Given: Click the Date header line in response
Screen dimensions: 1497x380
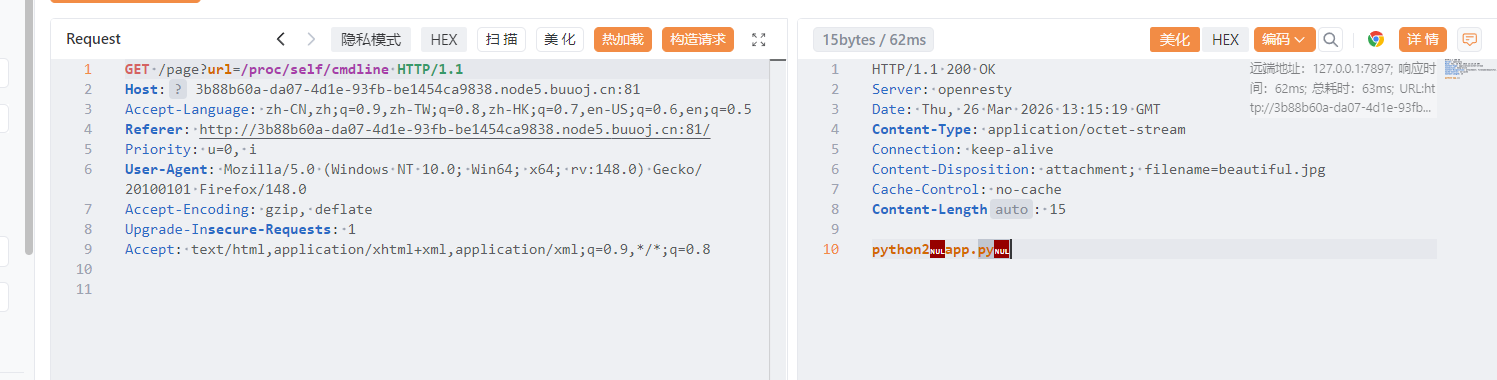Looking at the screenshot, I should [x=1016, y=109].
